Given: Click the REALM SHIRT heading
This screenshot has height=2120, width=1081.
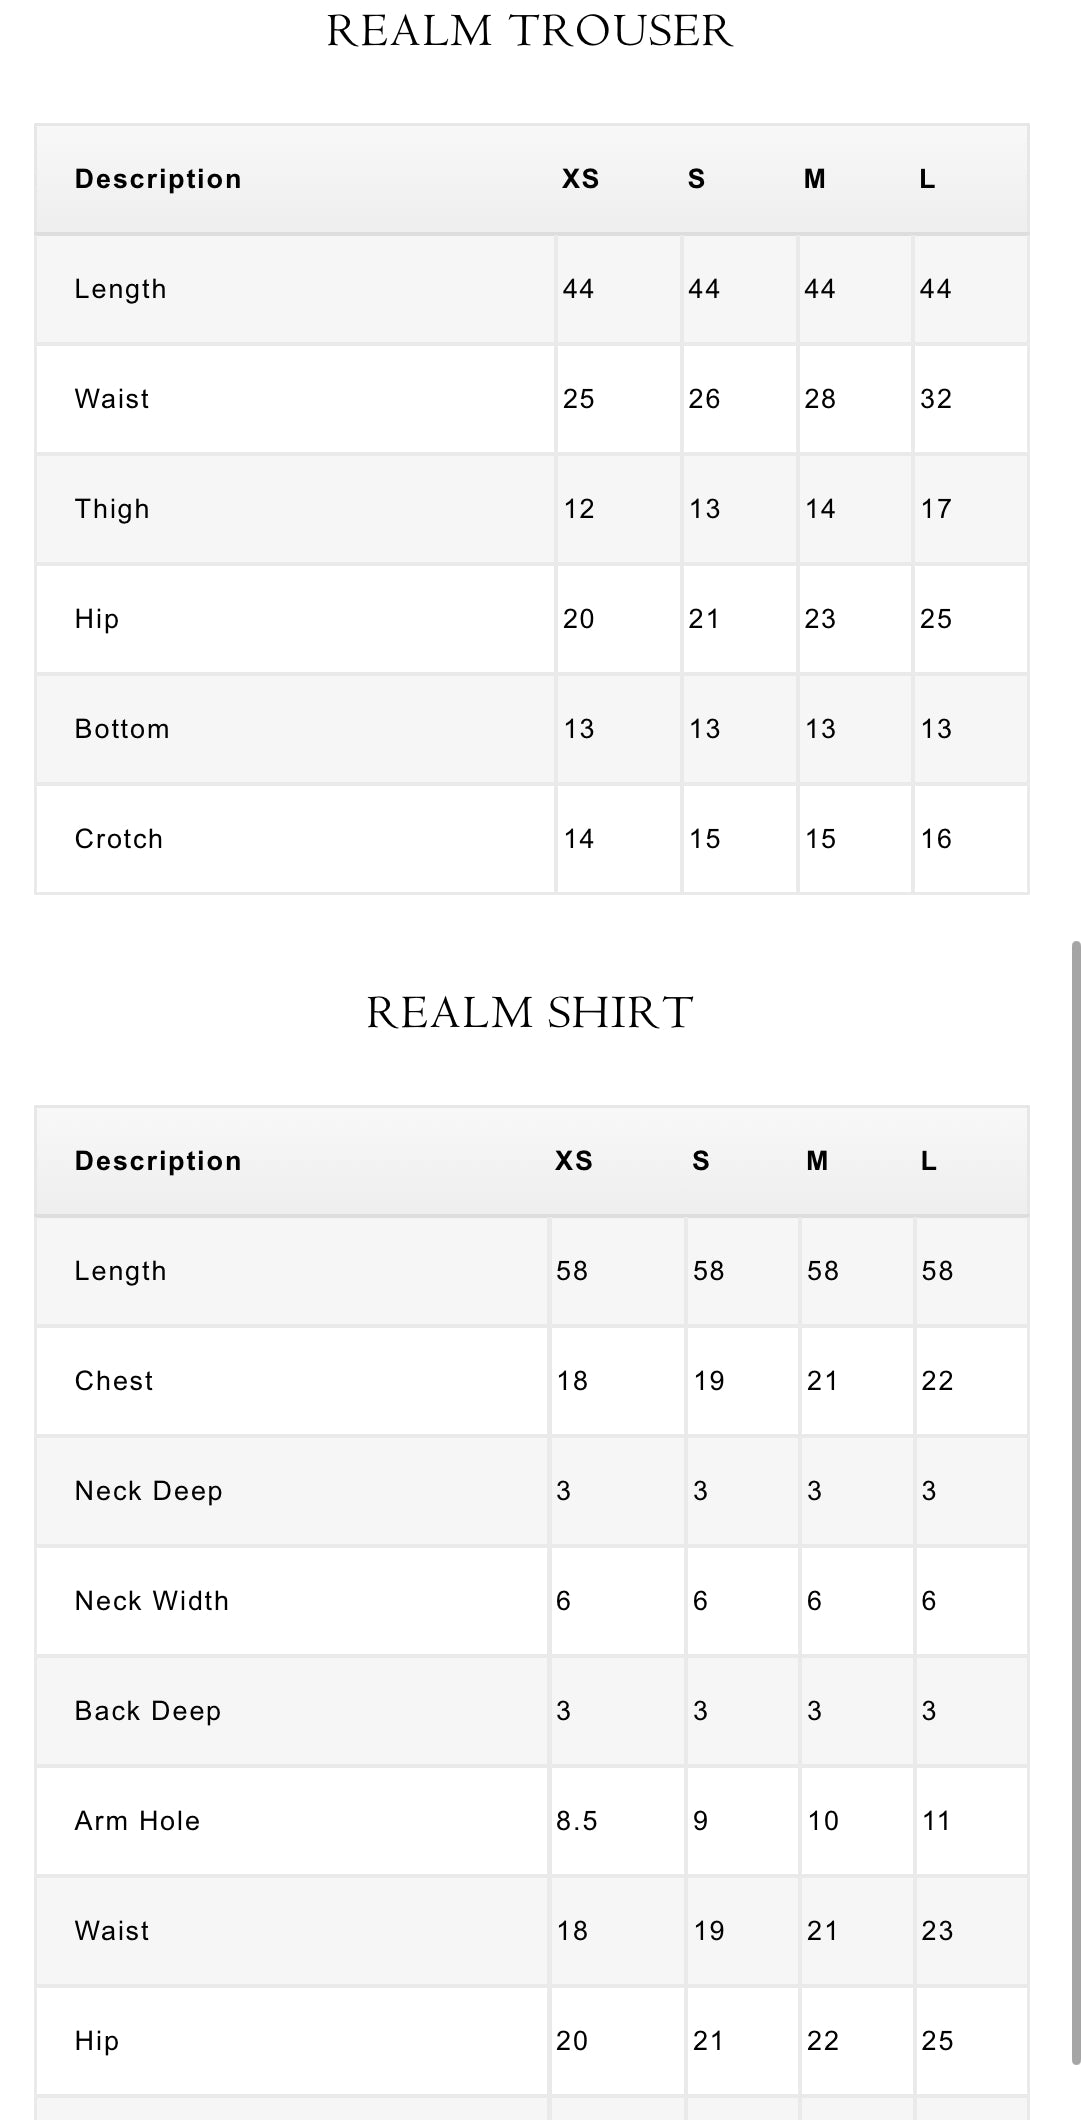Looking at the screenshot, I should [530, 1013].
